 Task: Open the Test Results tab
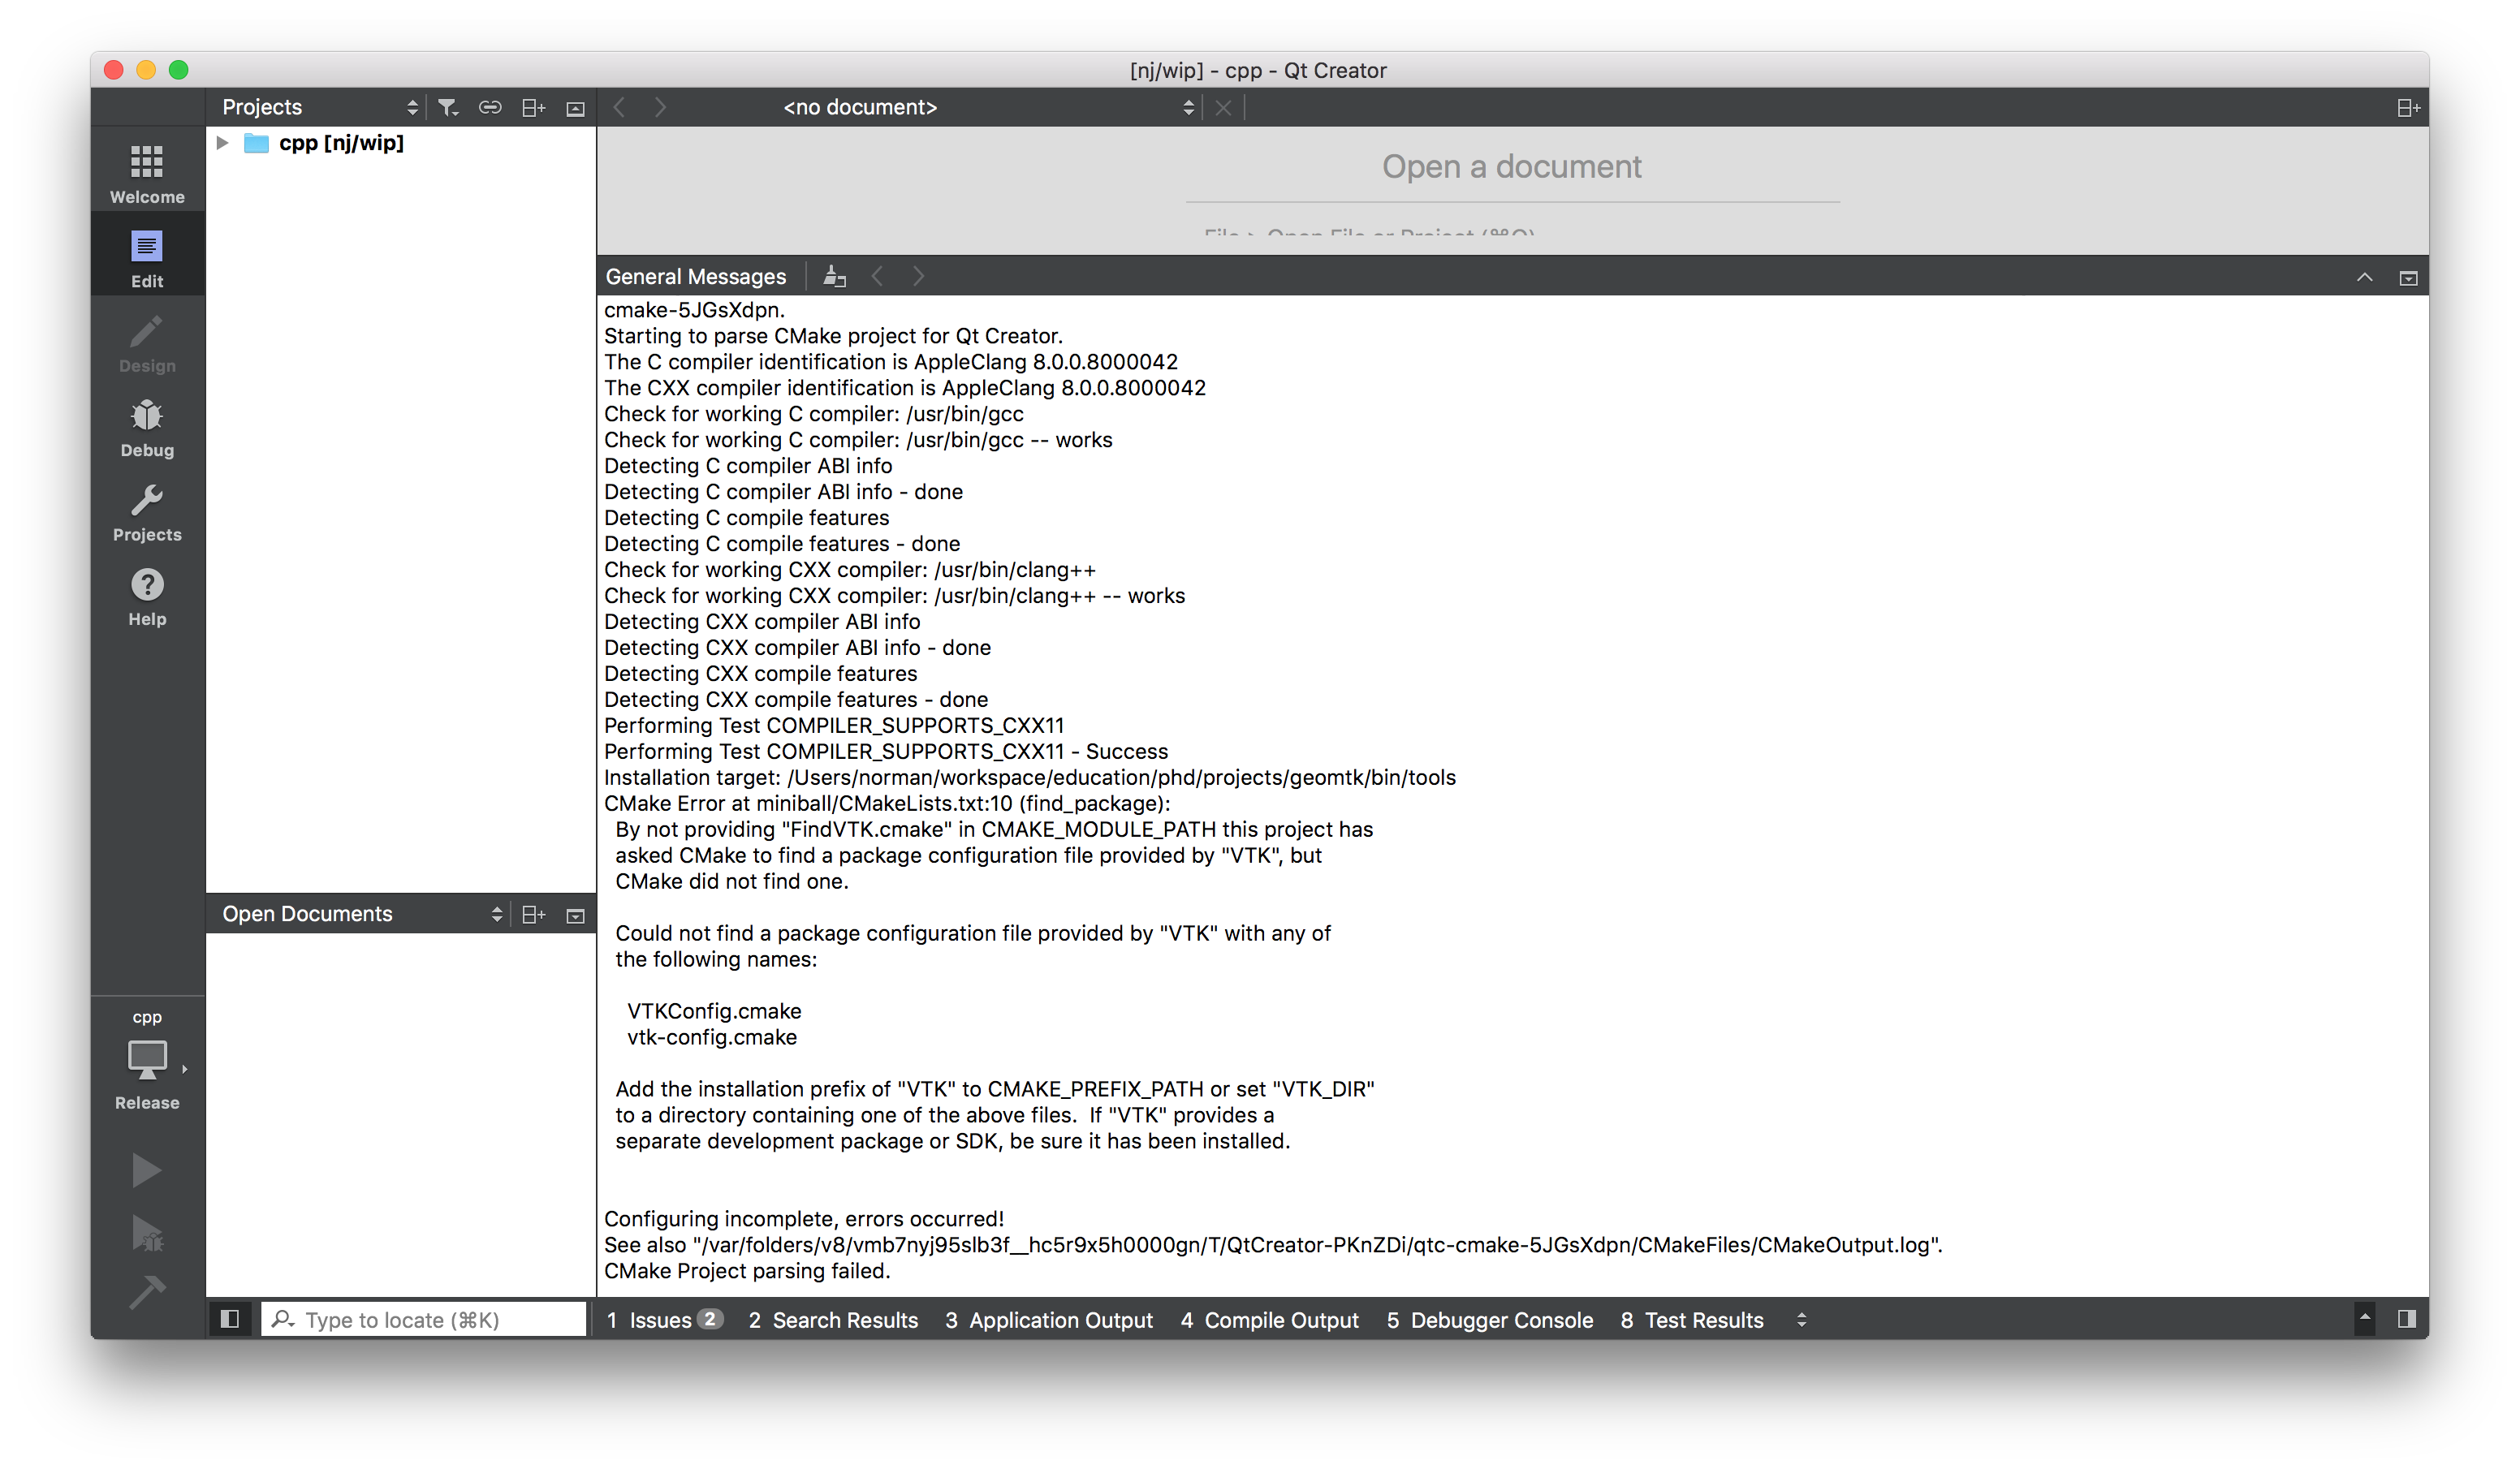pos(1692,1320)
